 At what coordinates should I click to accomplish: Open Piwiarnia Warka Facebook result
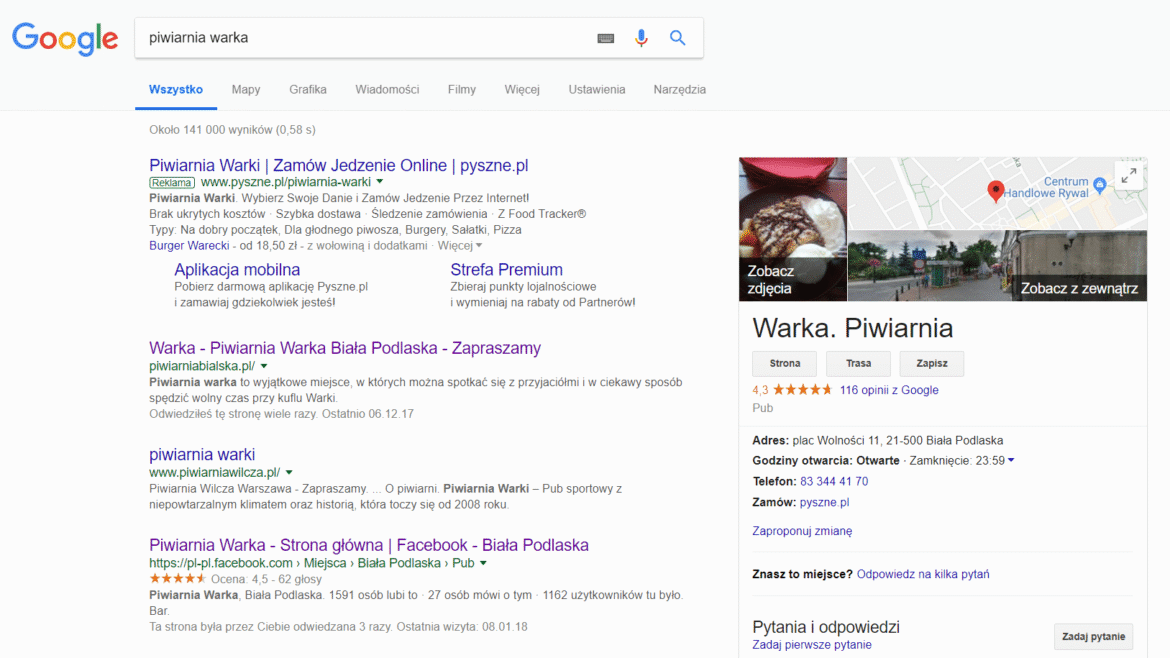369,545
